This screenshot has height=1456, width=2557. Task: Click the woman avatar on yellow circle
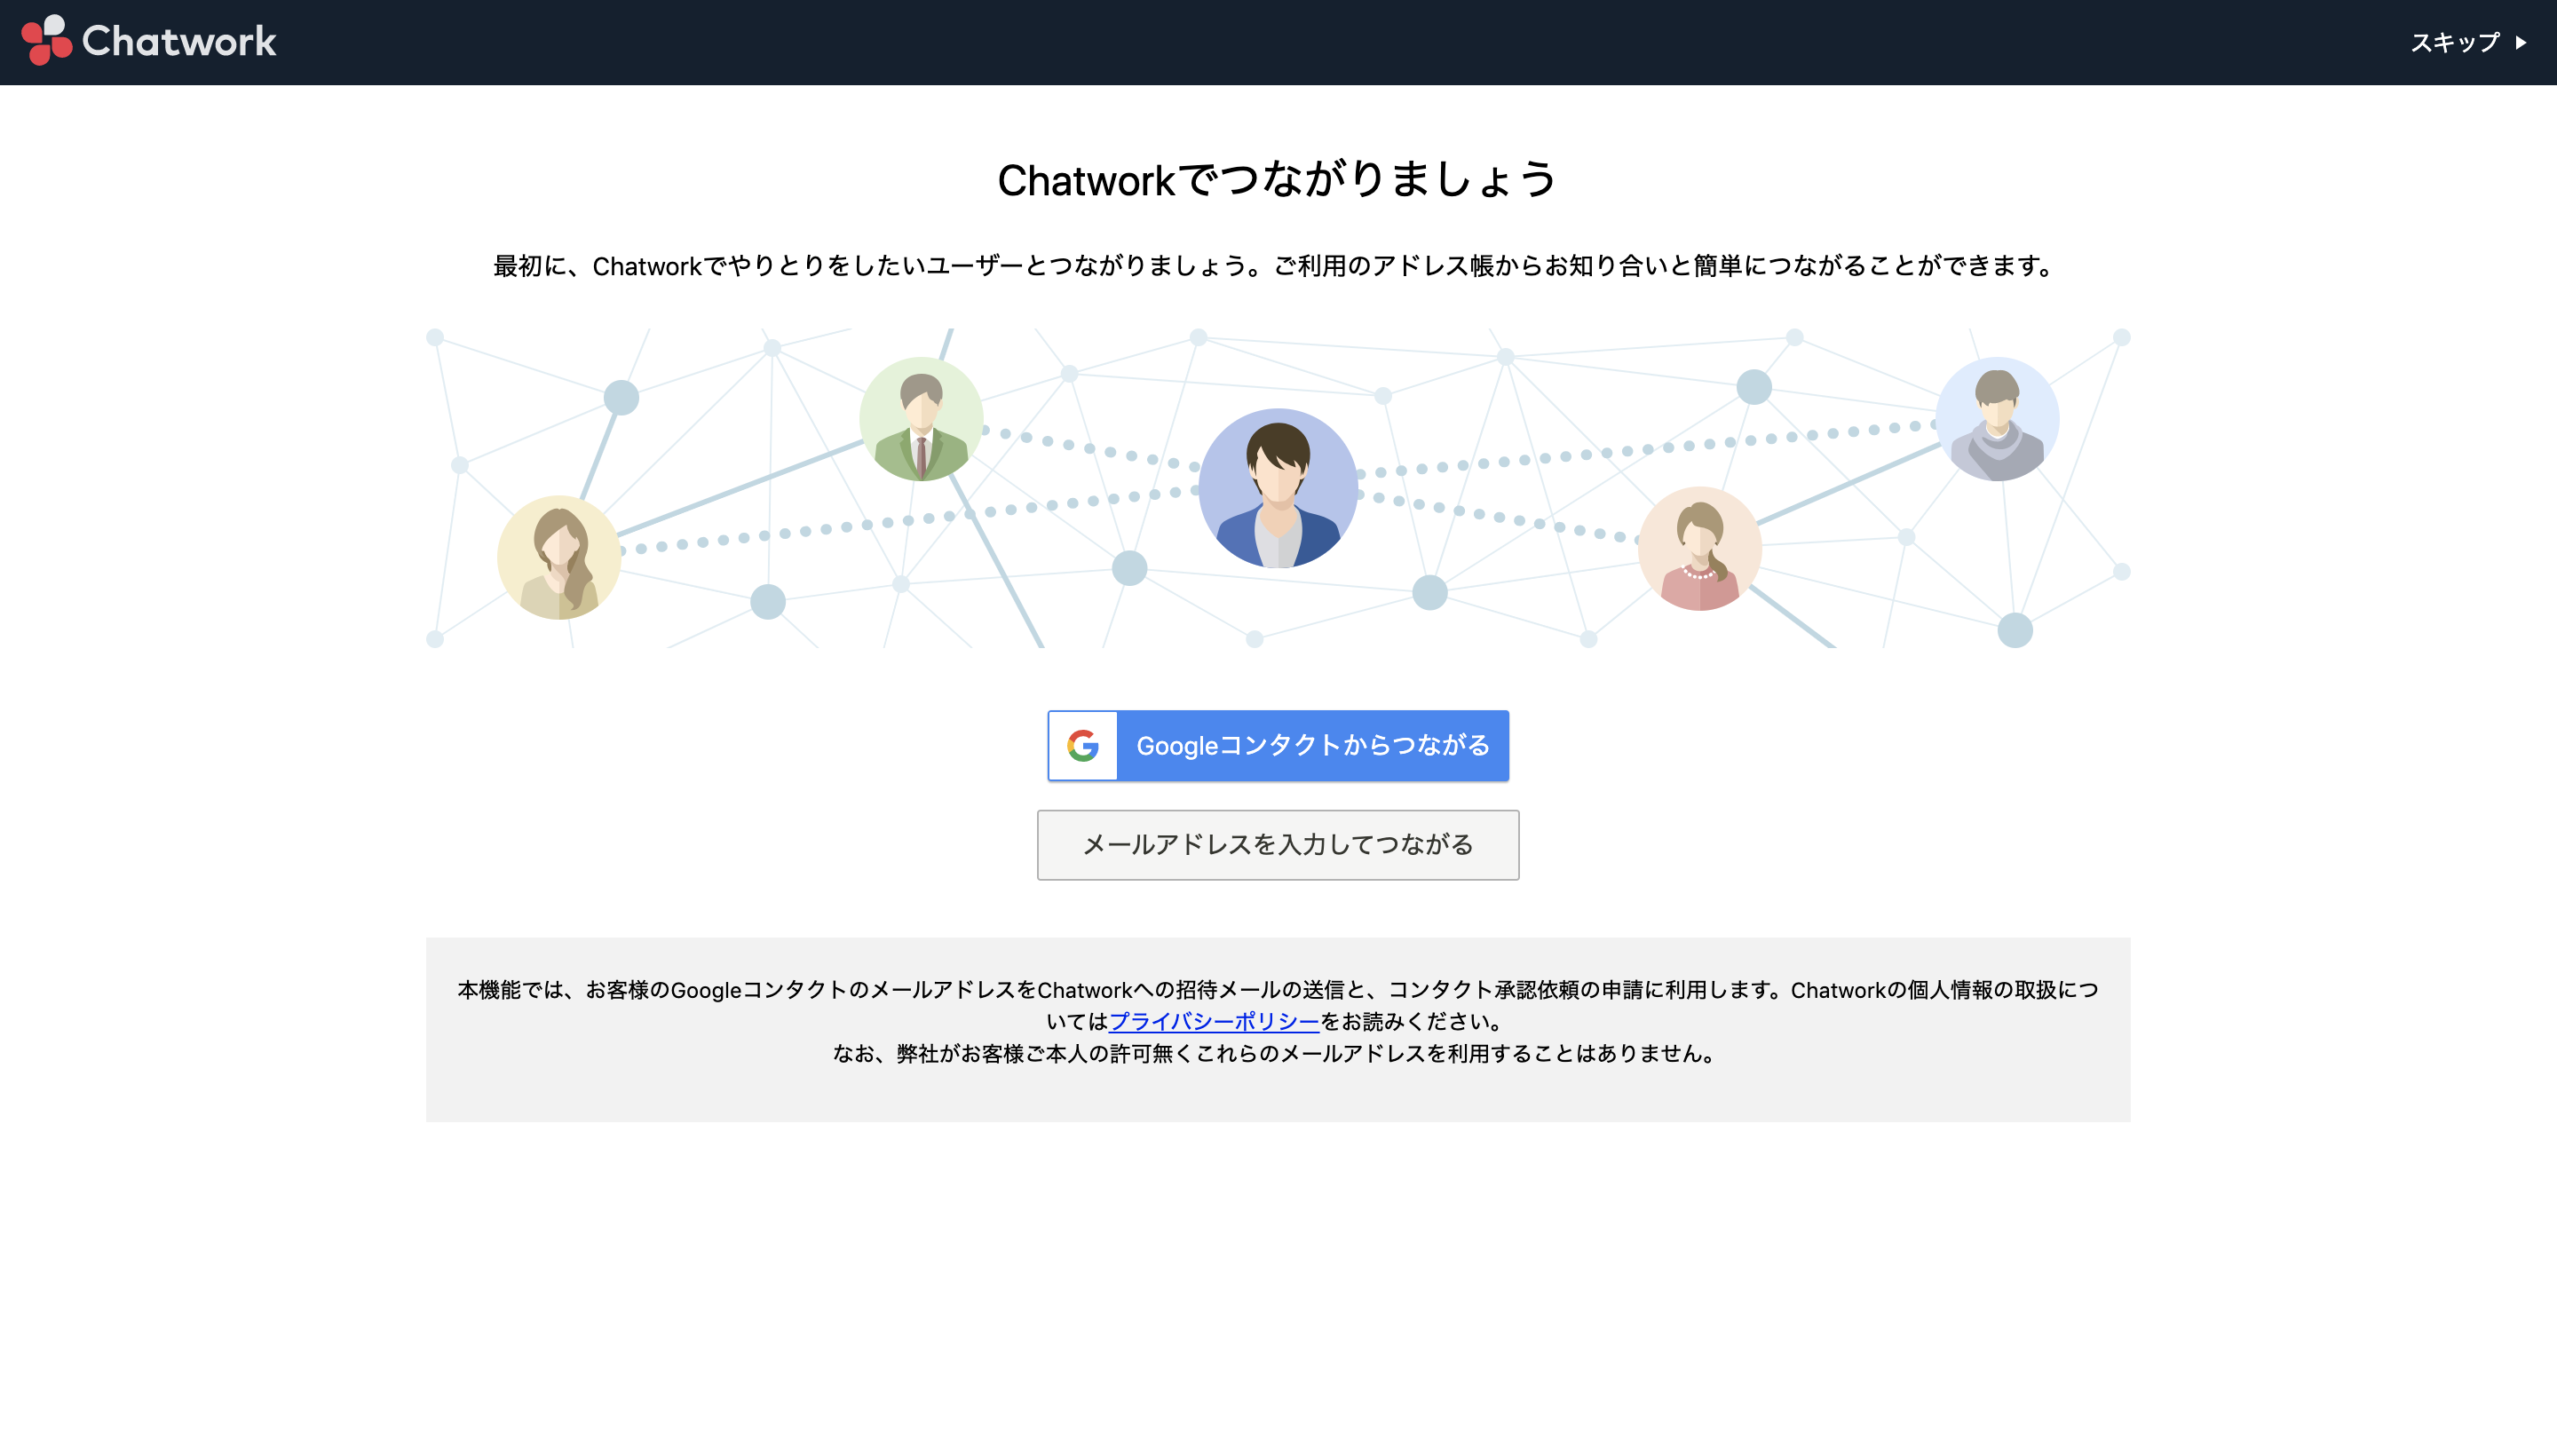point(559,558)
